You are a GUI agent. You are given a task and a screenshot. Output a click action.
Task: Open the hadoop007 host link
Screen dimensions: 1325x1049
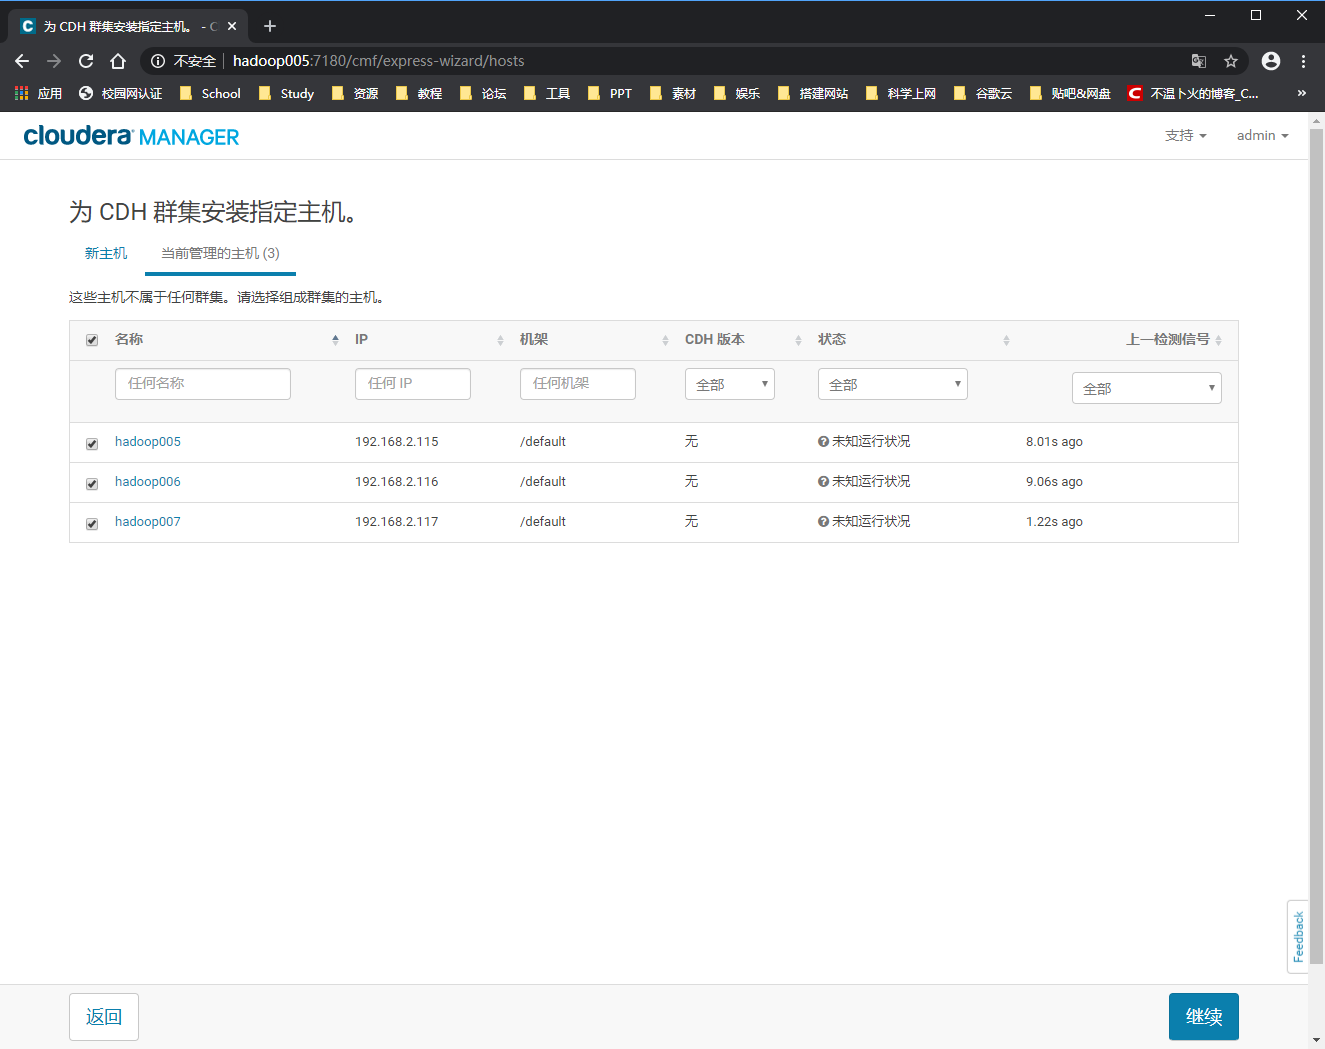148,521
